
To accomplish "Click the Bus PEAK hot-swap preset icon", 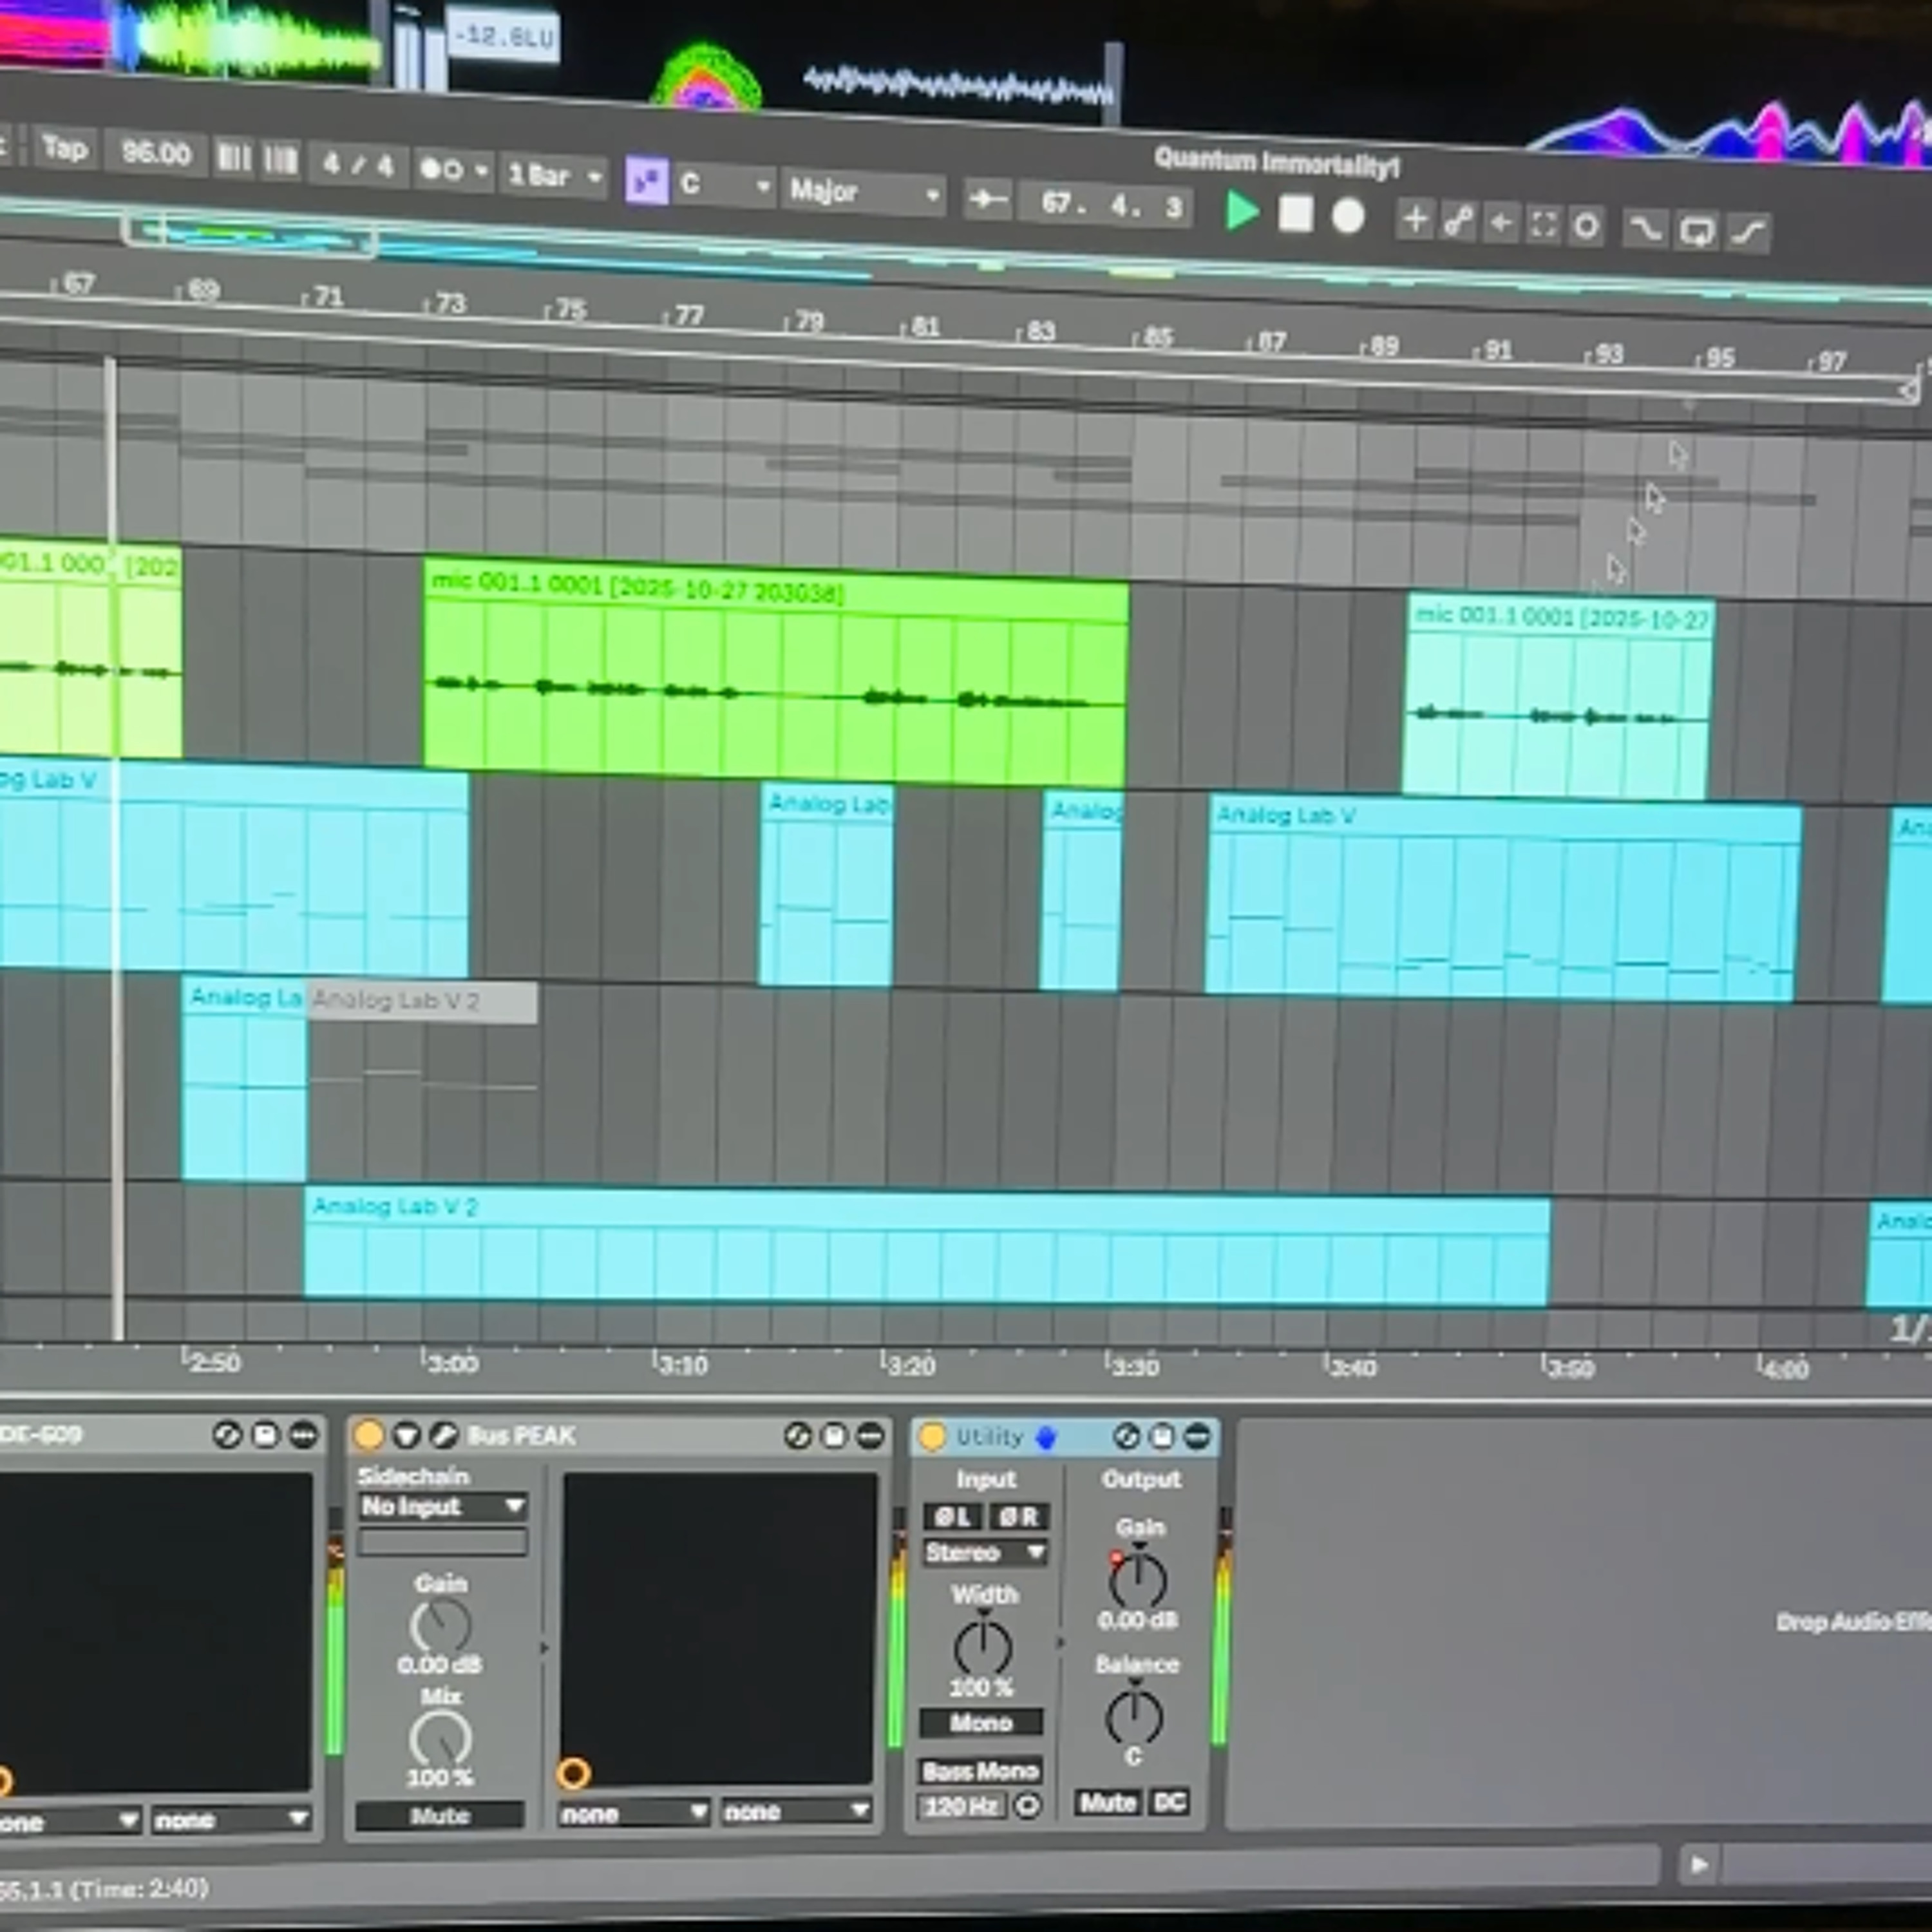I will tap(797, 1437).
